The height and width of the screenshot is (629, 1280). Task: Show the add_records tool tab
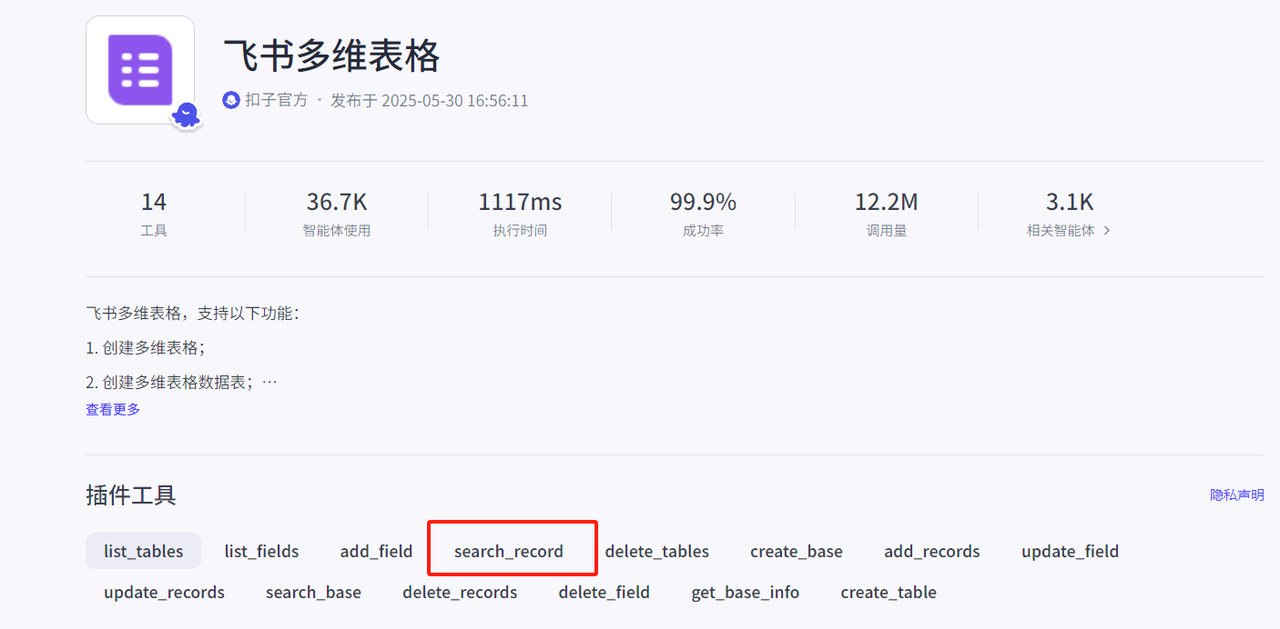coord(932,551)
